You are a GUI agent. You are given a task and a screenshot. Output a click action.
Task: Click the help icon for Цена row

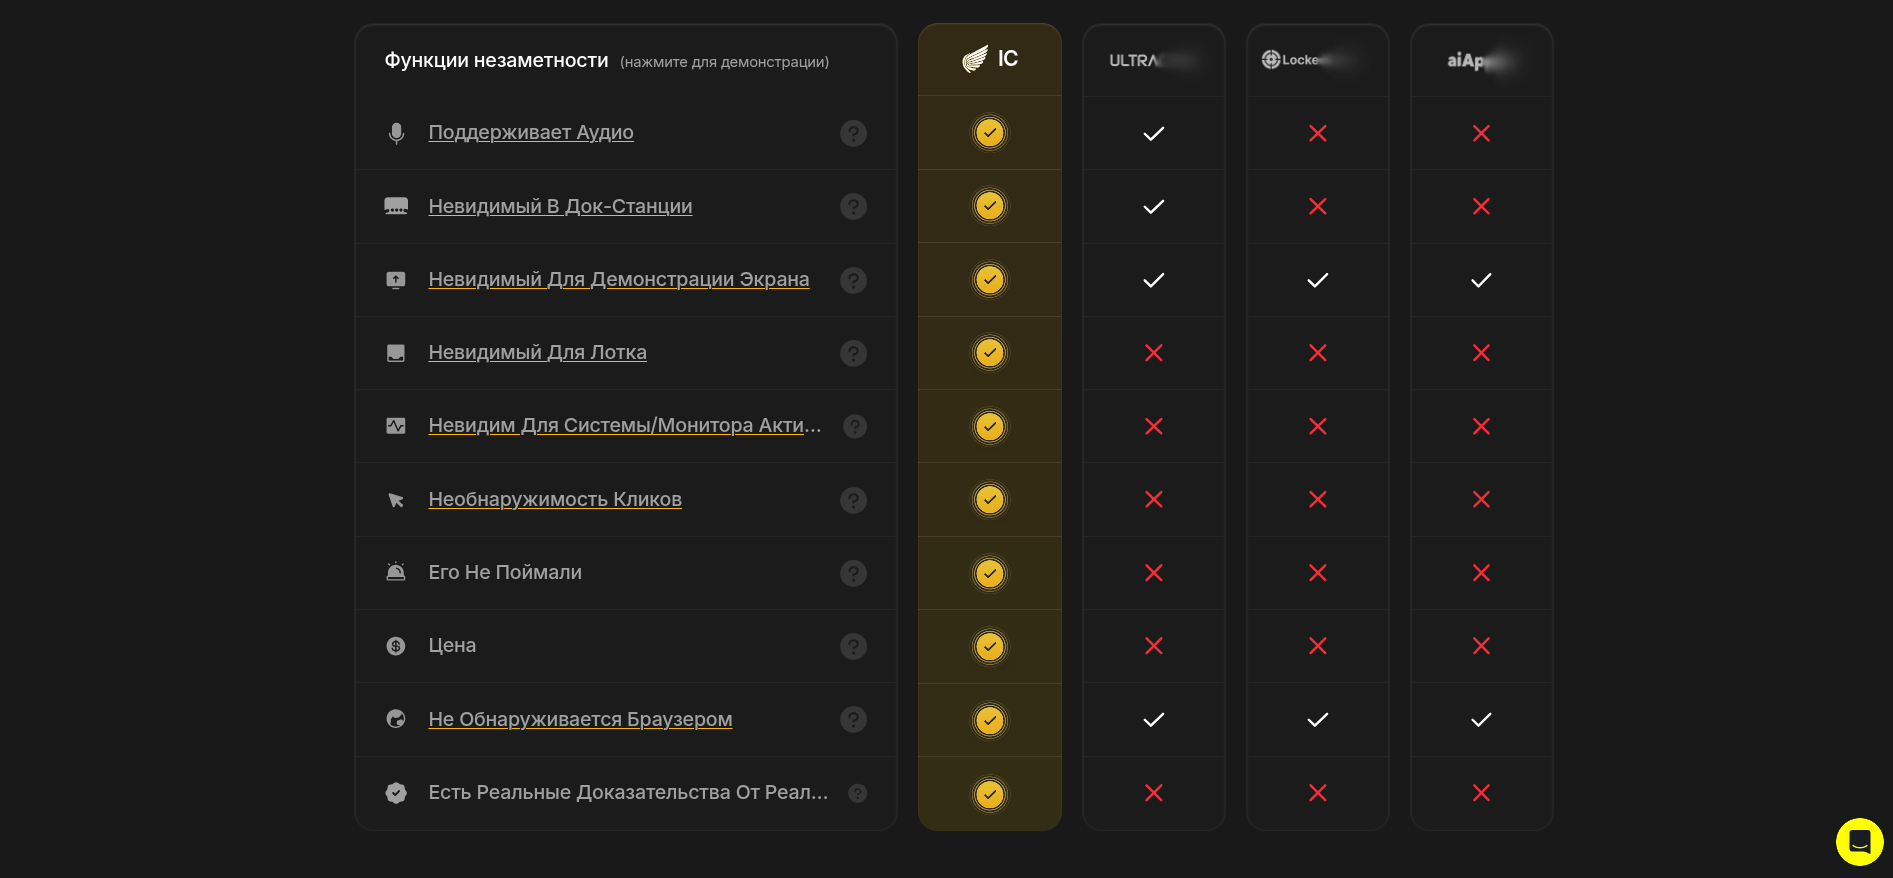point(853,646)
